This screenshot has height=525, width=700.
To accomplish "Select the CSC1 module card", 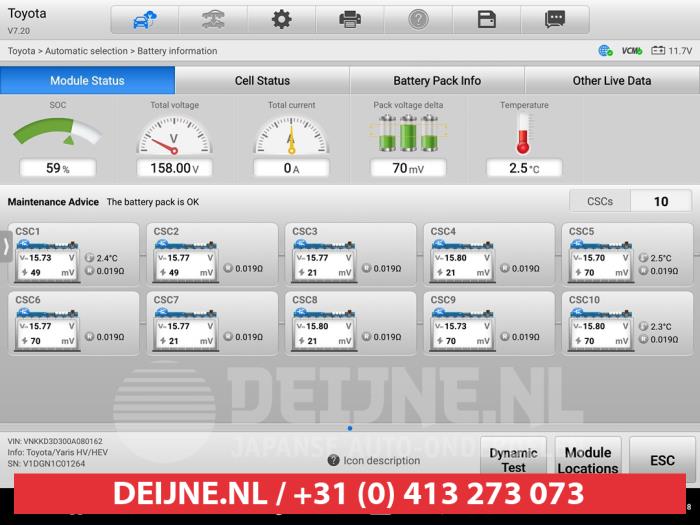I will click(75, 254).
